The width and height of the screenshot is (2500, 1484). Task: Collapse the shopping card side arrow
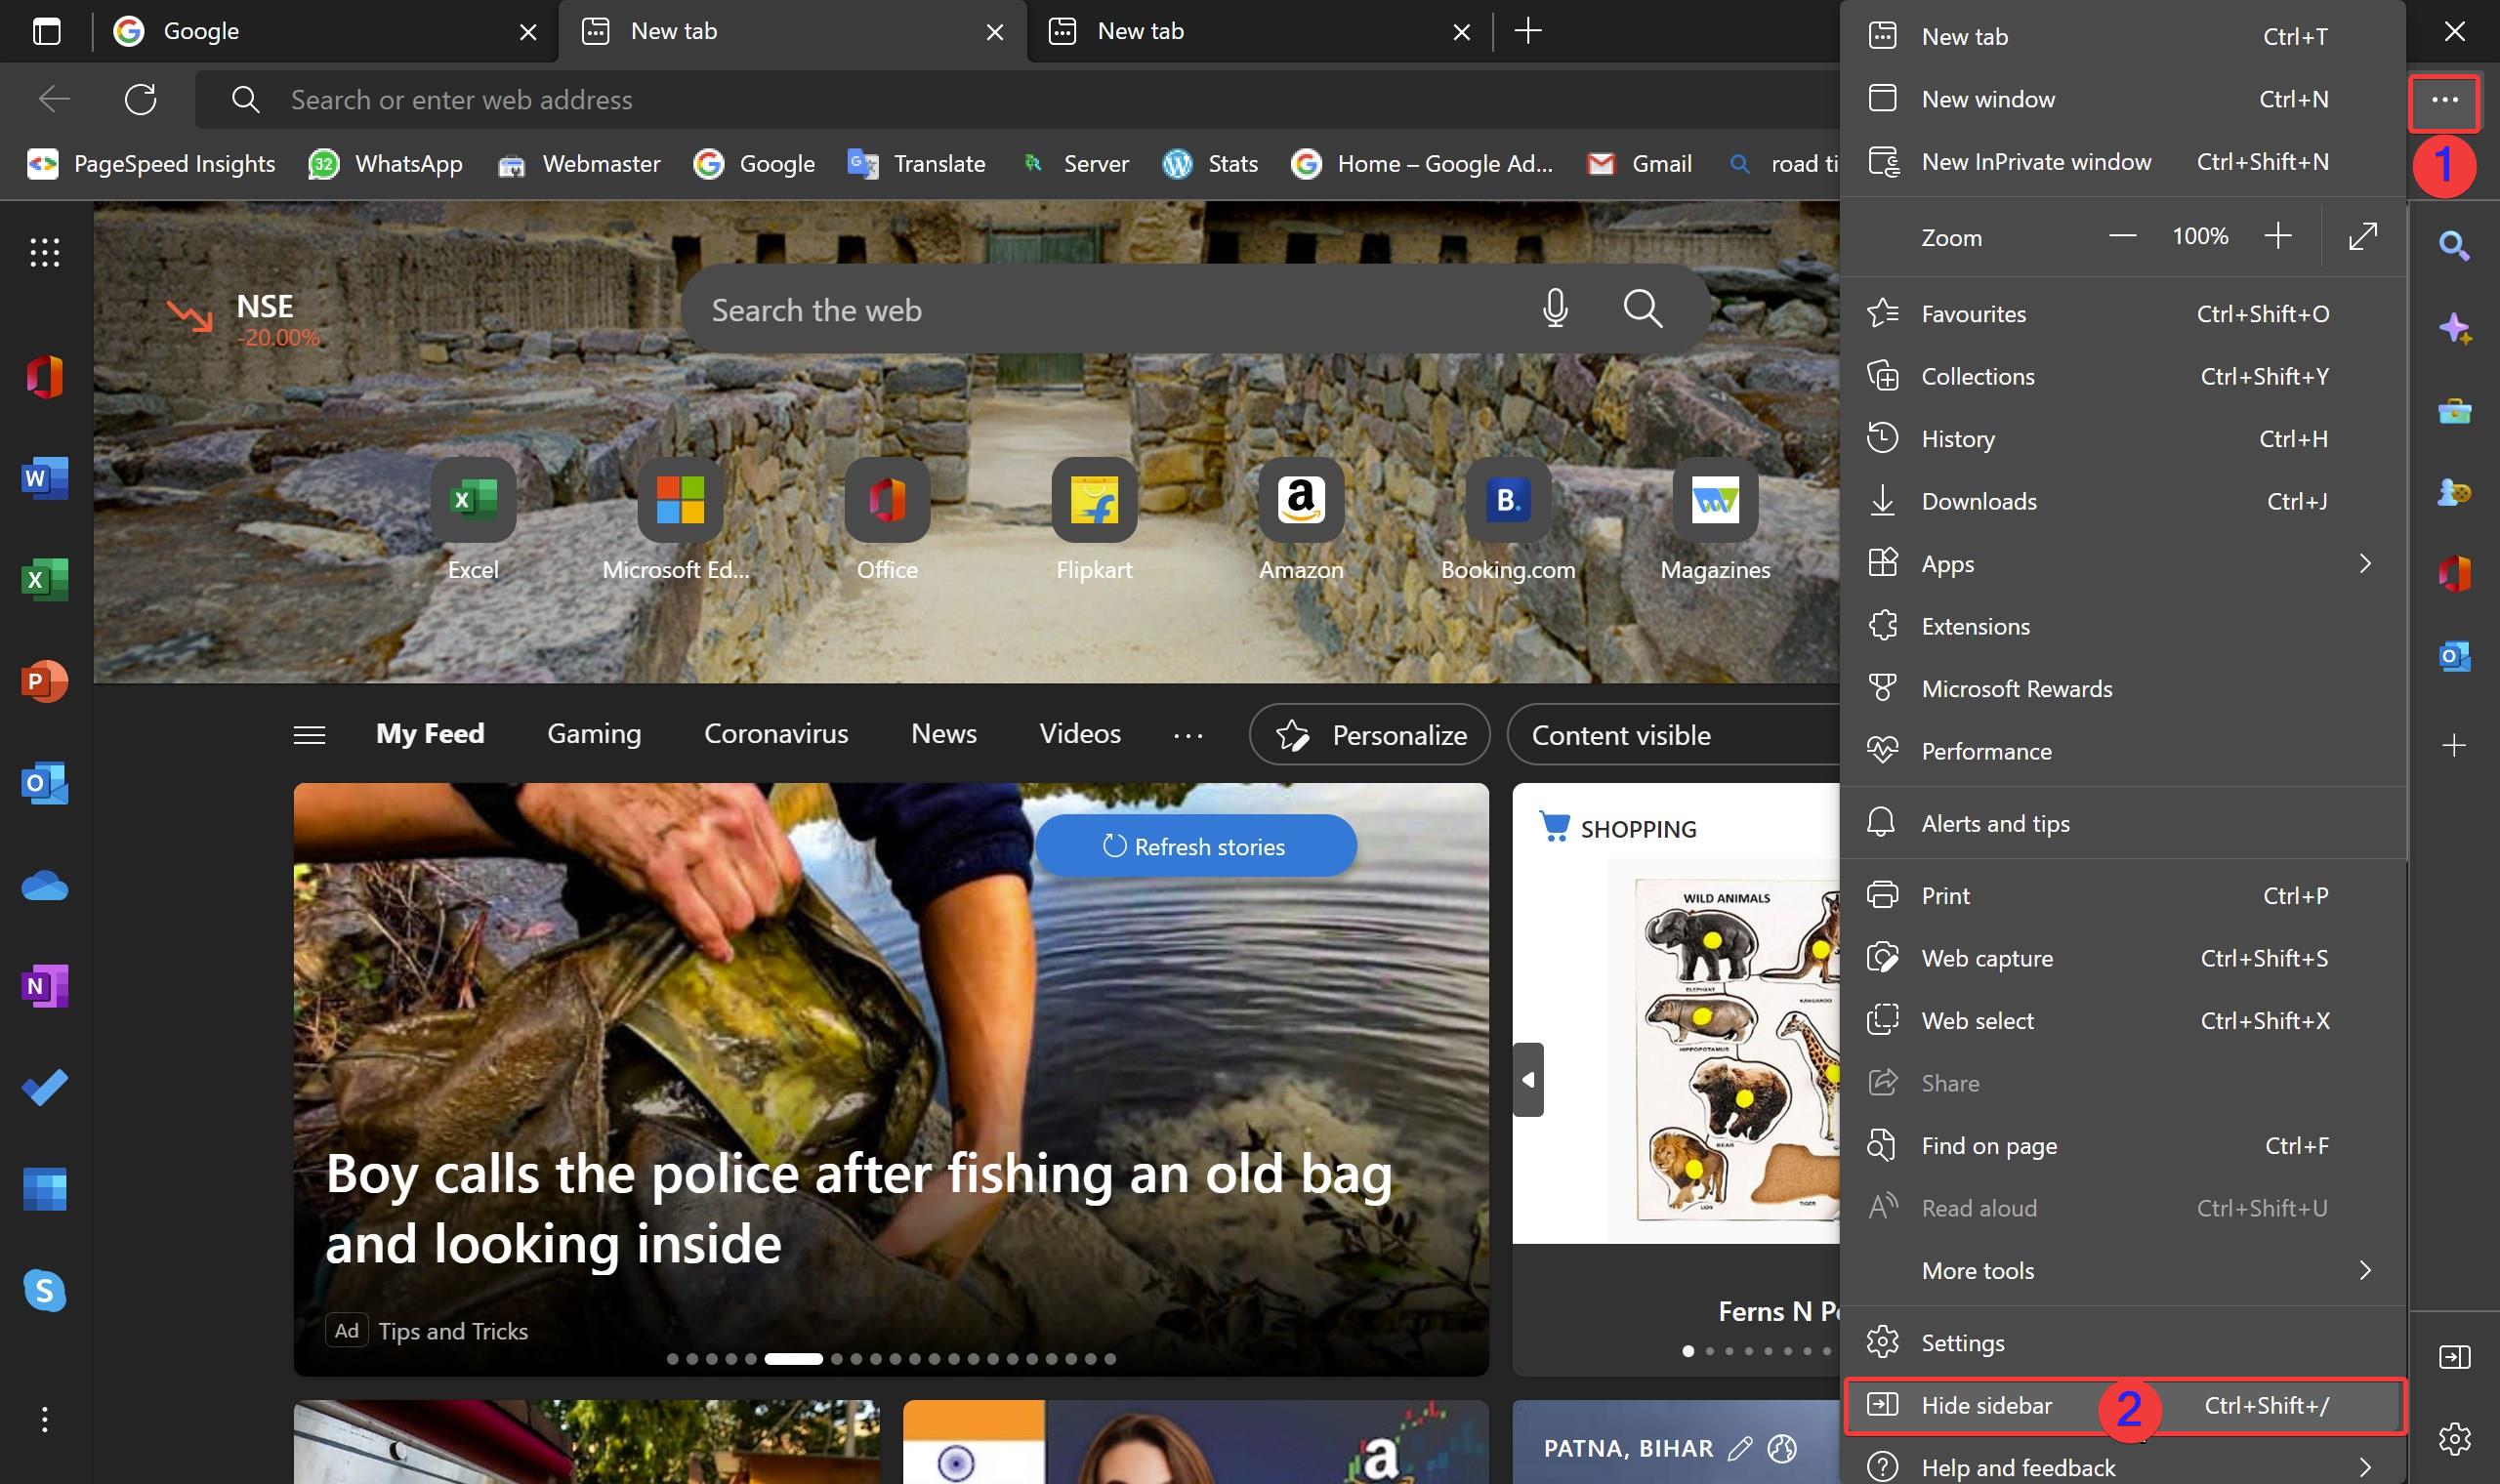tap(1527, 1080)
